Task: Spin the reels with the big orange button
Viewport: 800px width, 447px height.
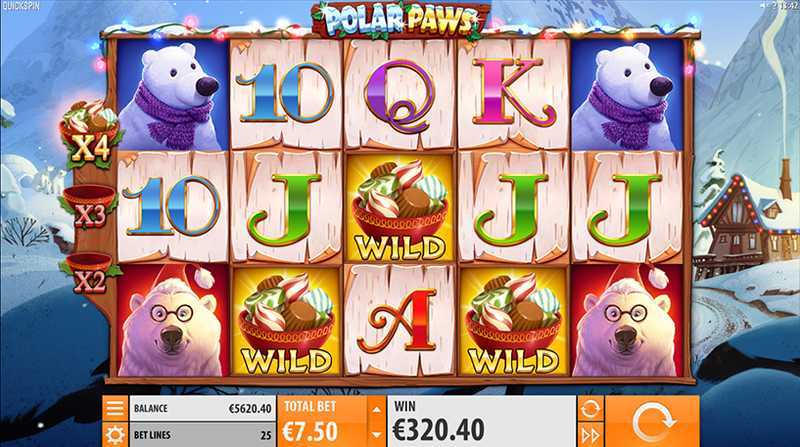Action: 652,421
